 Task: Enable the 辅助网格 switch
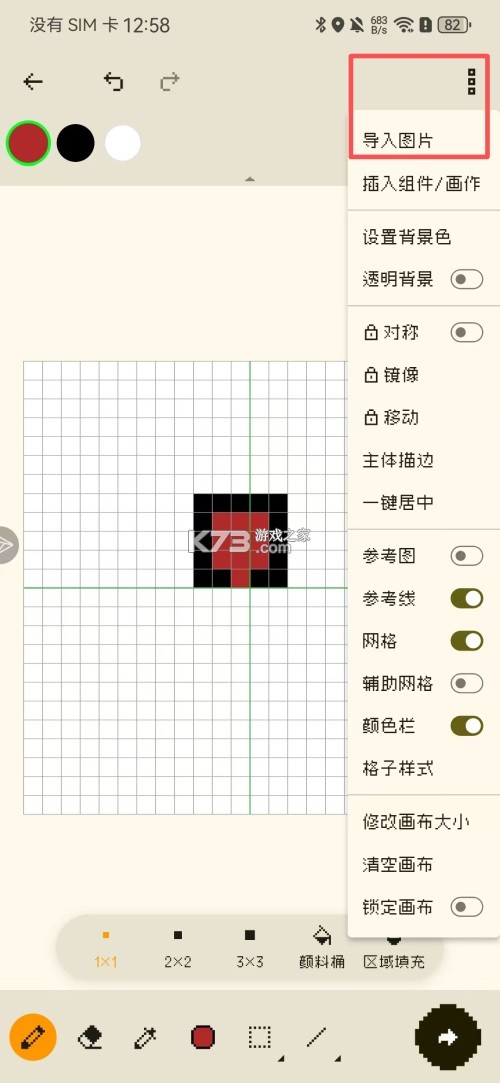pyautogui.click(x=467, y=684)
